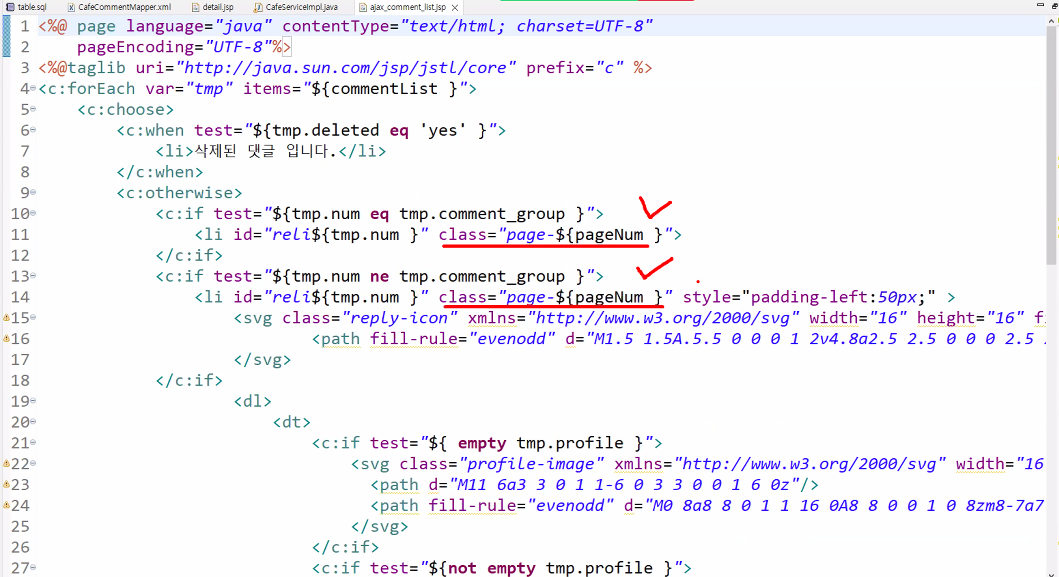Viewport: 1059px width, 577px height.
Task: Click 'tmp.deleted' in the c:when test
Action: click(326, 130)
